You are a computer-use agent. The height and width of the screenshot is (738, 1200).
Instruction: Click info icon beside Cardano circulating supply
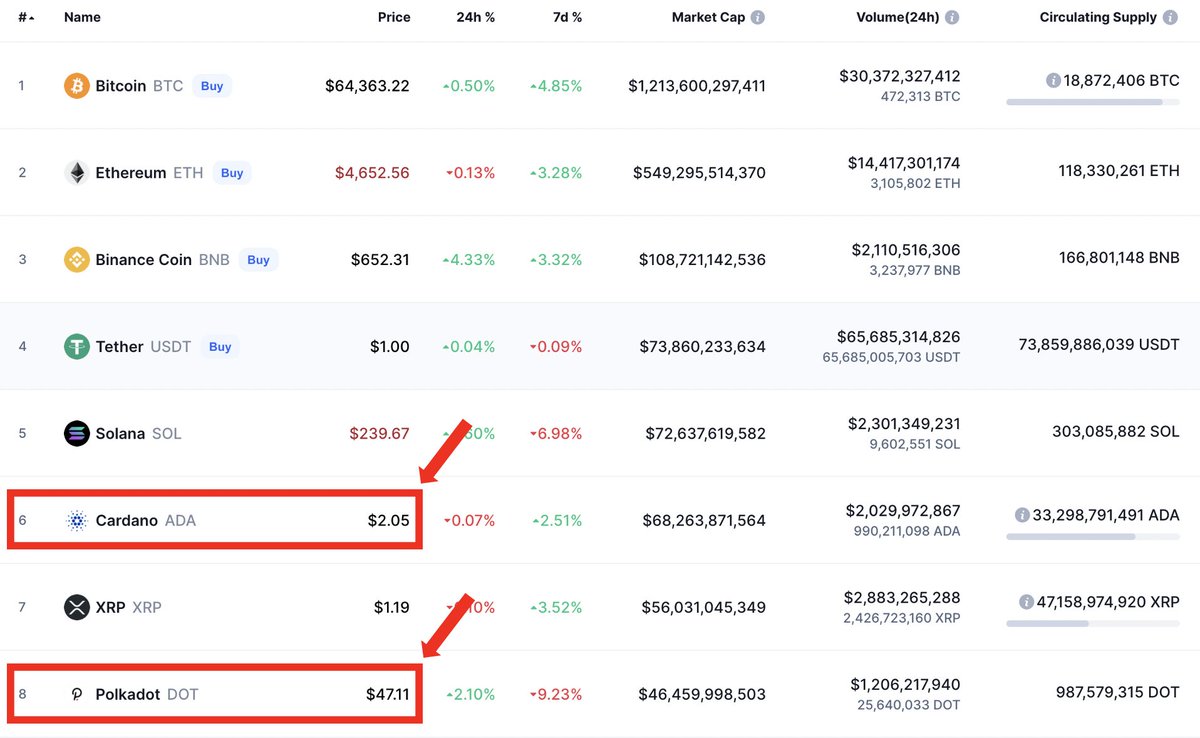point(1022,515)
